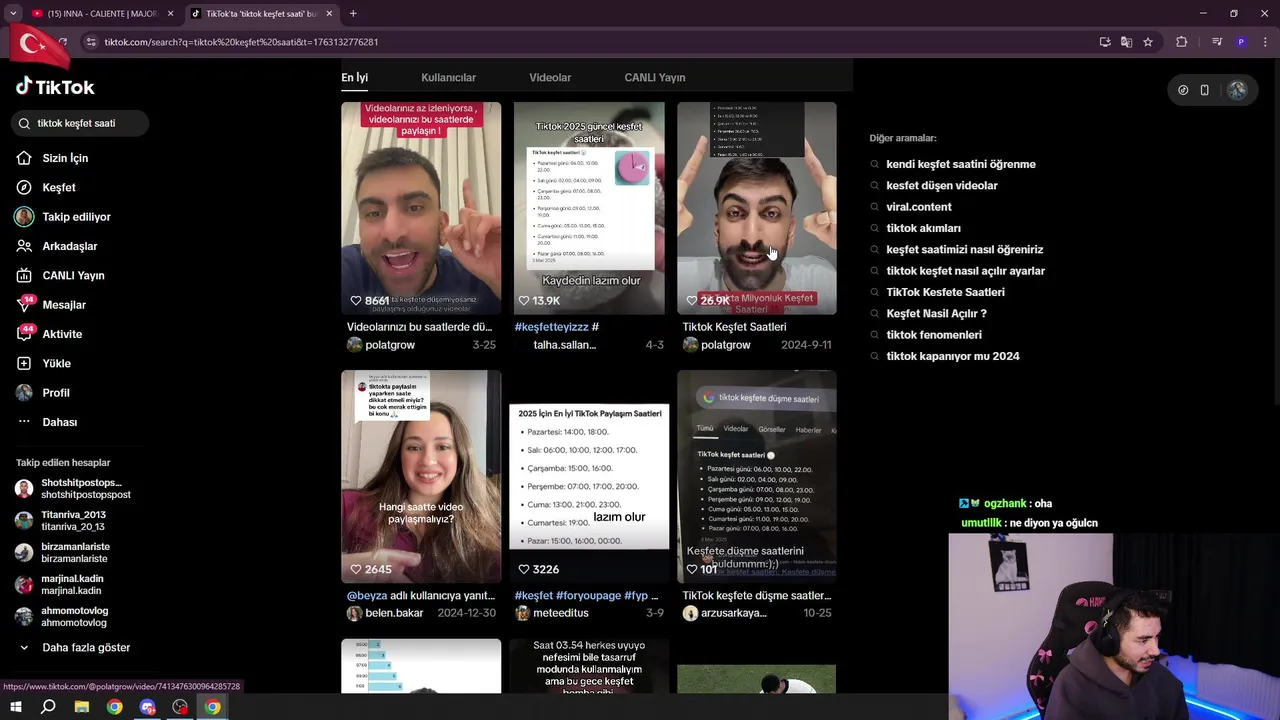
Task: Open Aktivite notifications
Action: (x=48, y=334)
